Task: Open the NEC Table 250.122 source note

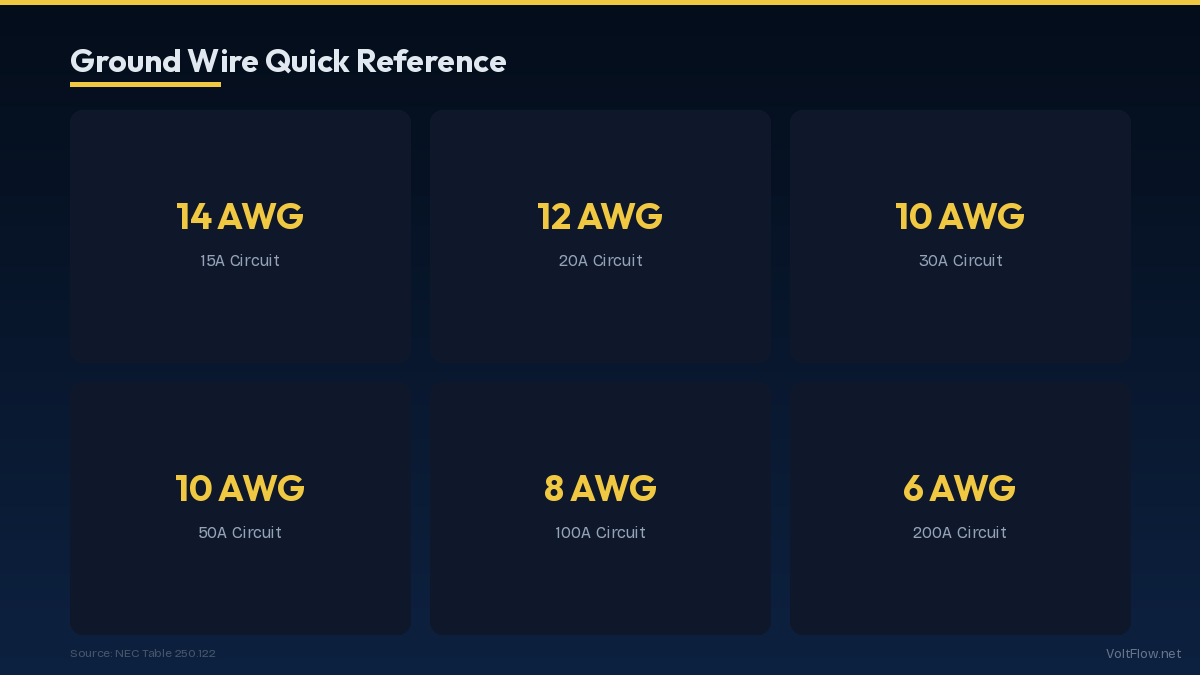Action: [143, 653]
